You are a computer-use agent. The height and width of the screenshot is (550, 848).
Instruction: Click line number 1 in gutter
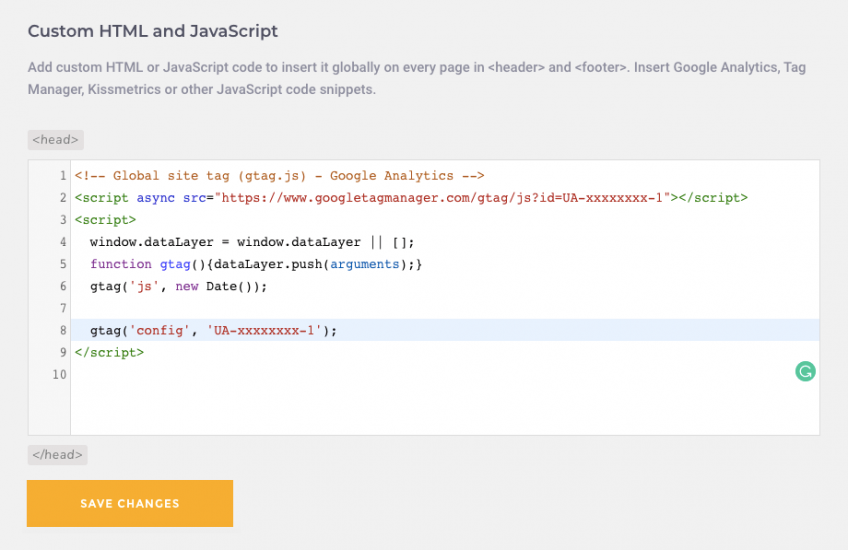(63, 176)
